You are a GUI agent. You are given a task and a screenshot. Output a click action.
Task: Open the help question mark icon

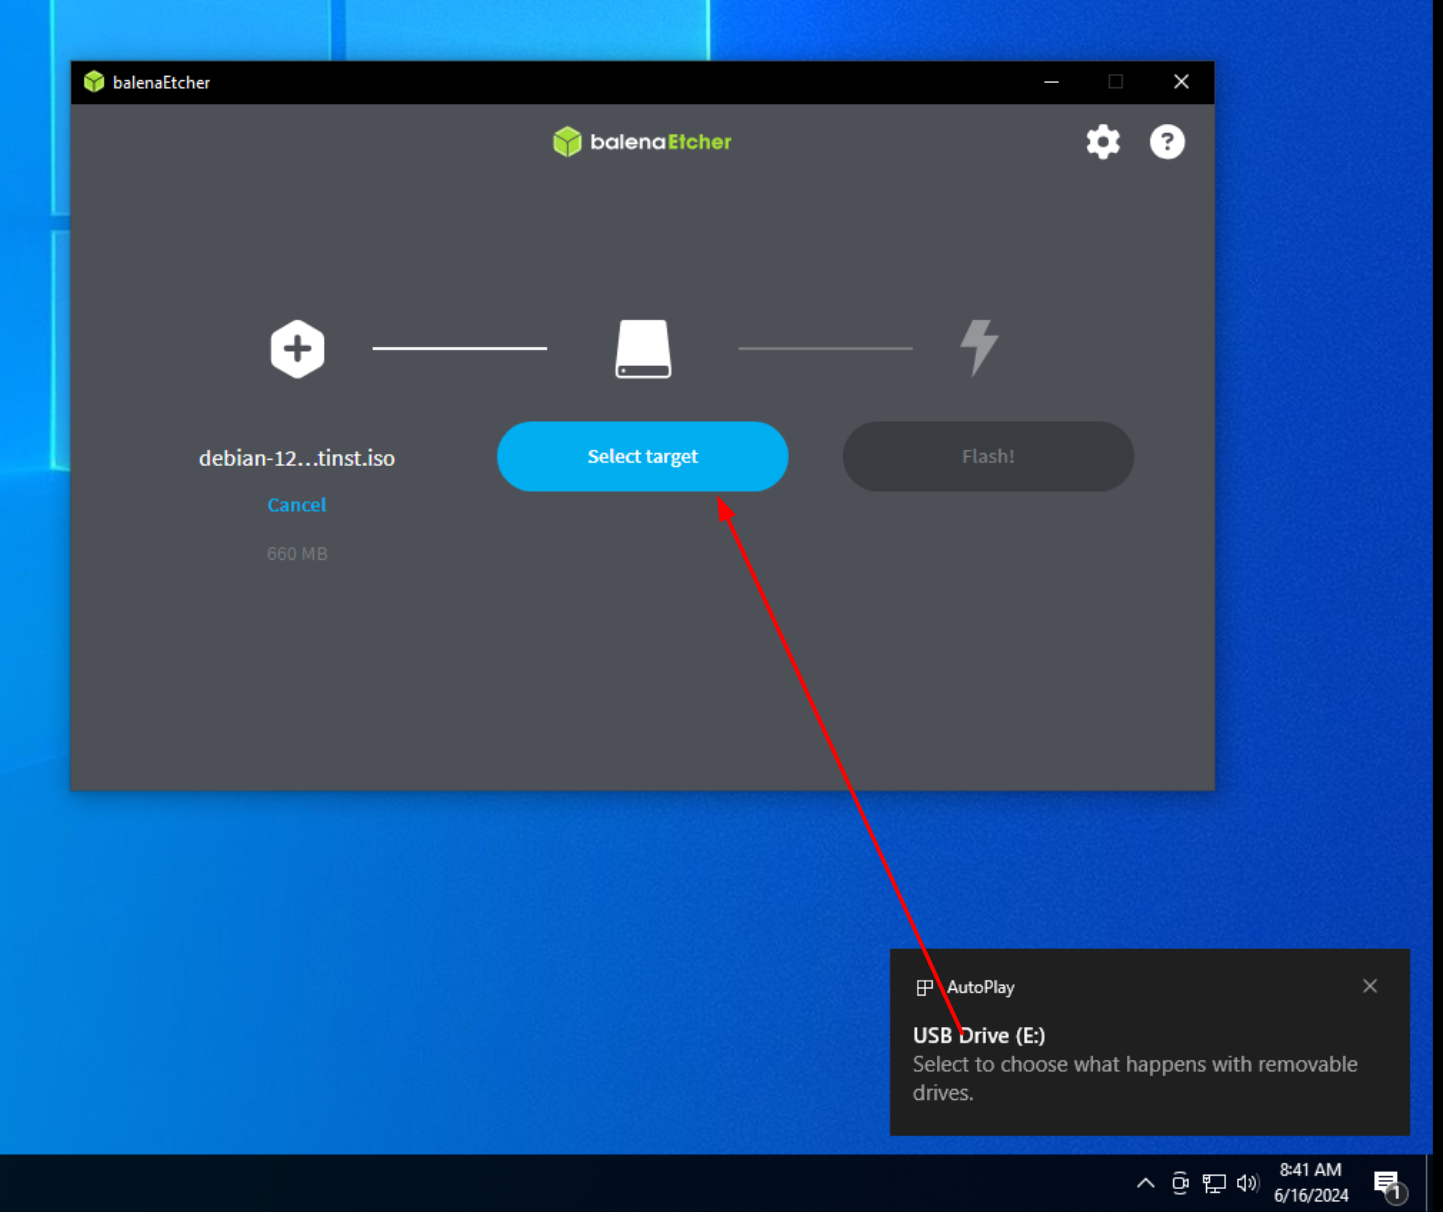click(1167, 142)
